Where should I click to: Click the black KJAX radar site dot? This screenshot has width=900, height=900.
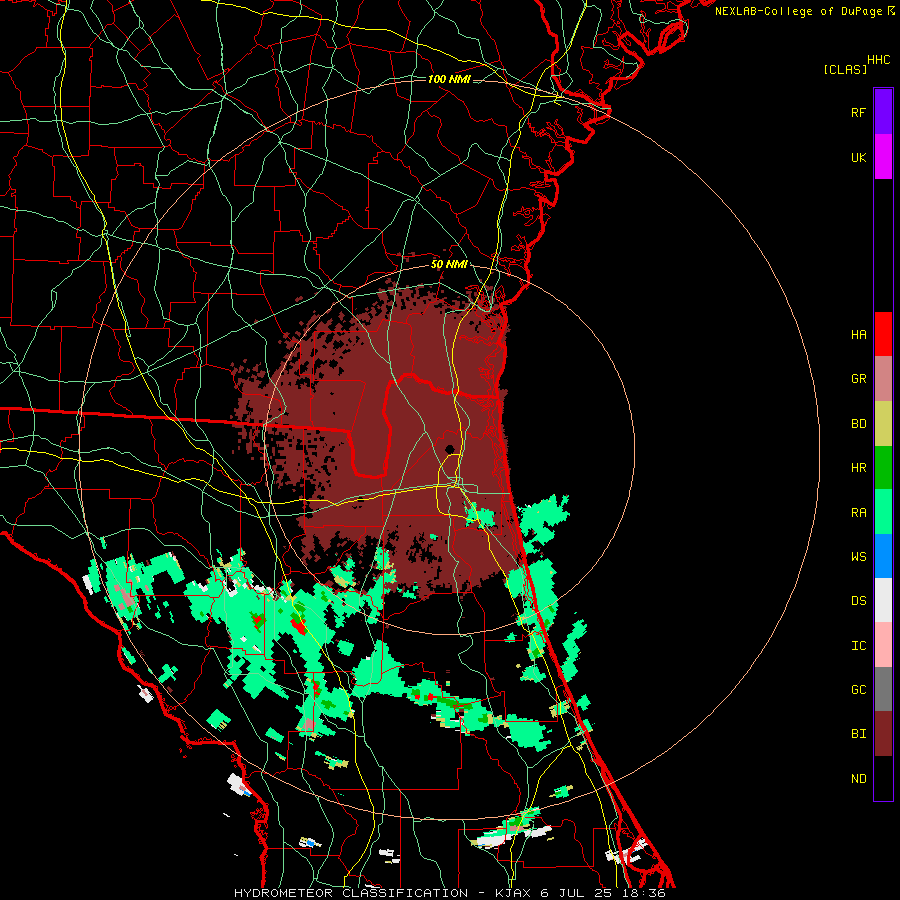click(449, 449)
